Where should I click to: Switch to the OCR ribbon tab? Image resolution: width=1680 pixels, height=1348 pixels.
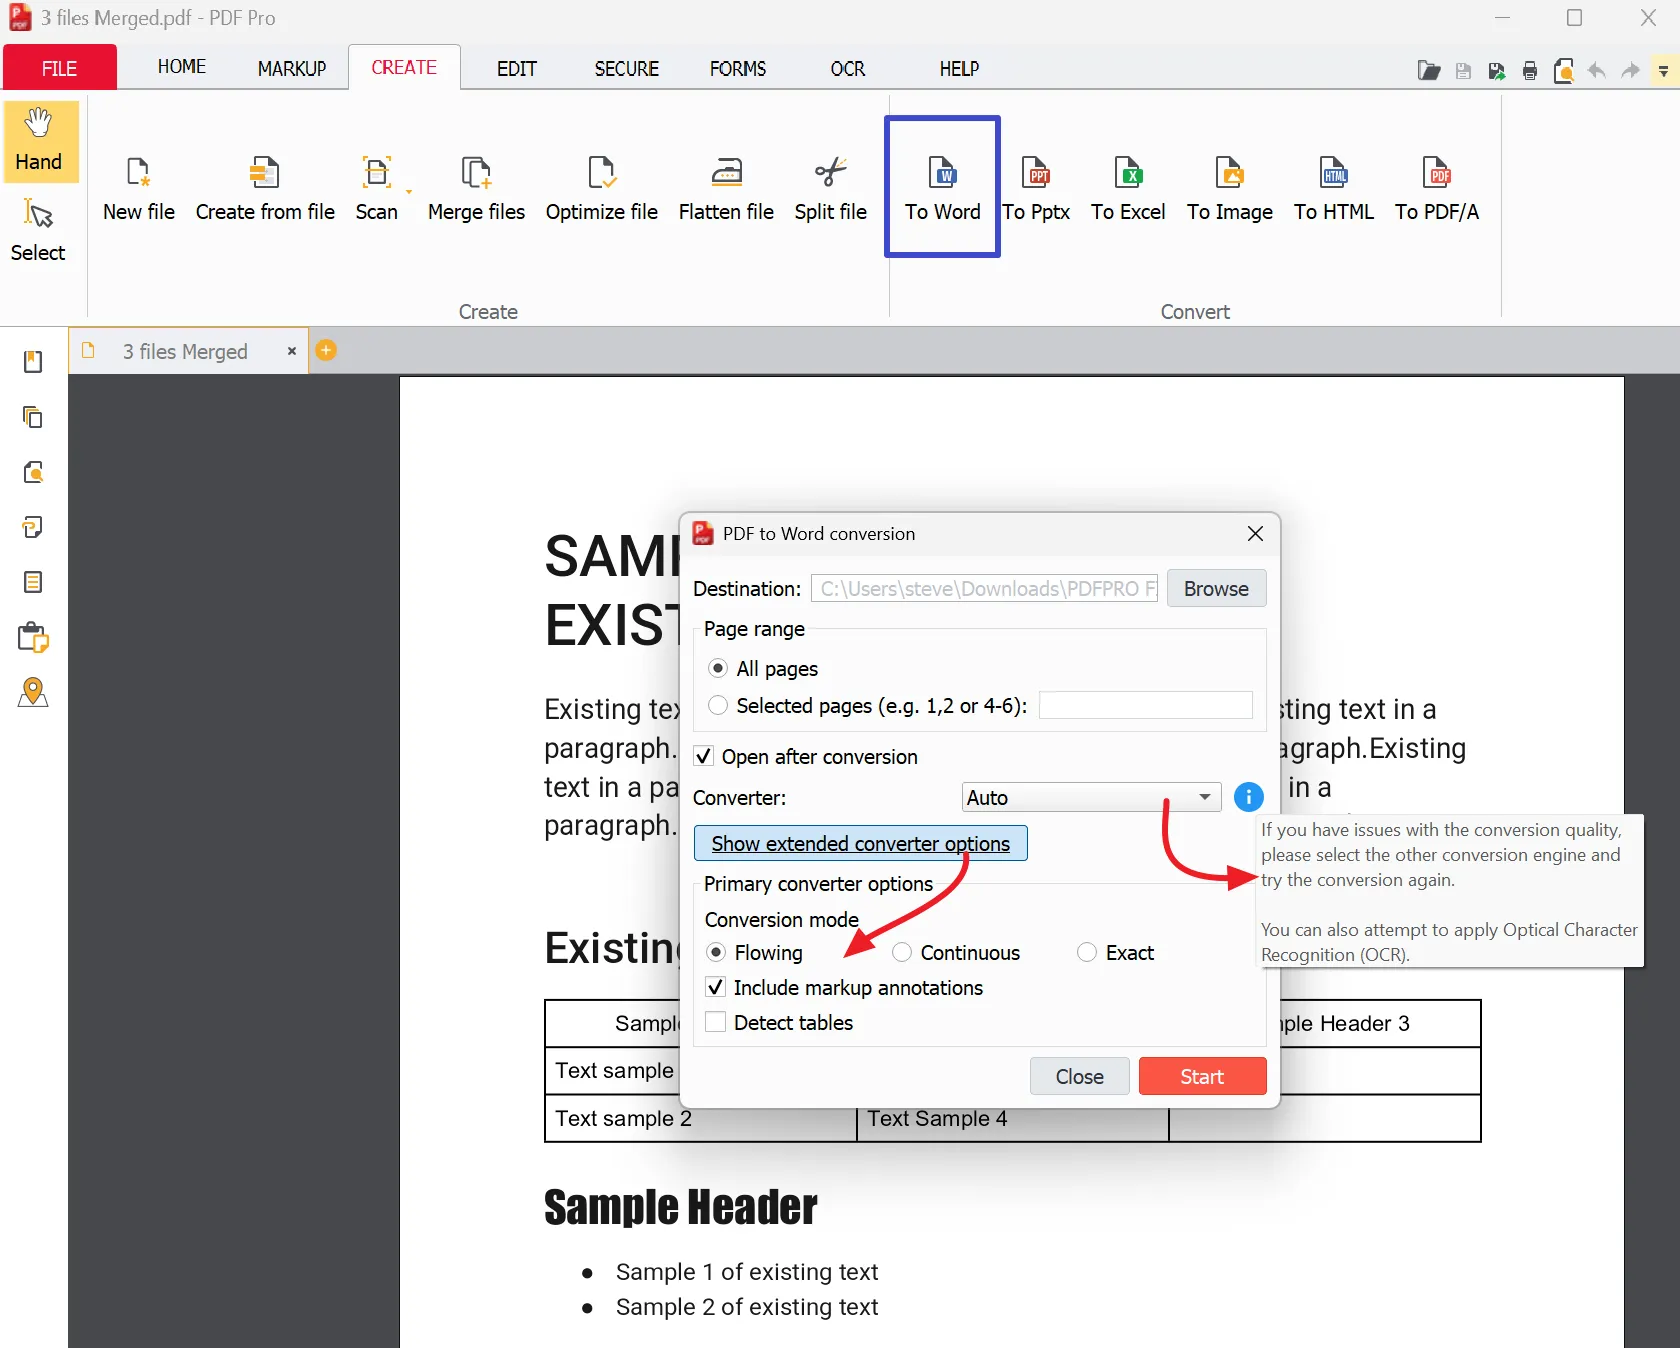847,68
